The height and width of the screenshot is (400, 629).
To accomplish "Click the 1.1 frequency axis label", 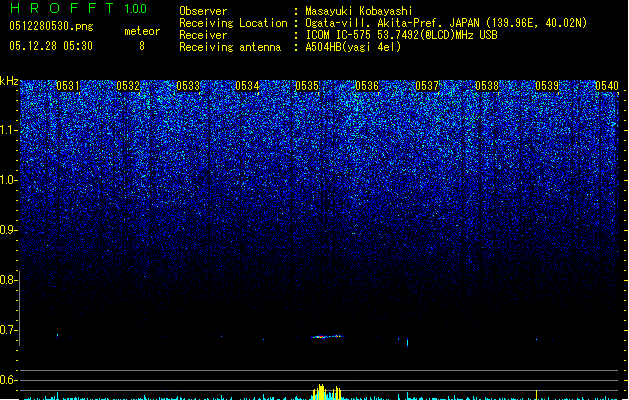I will coord(8,130).
